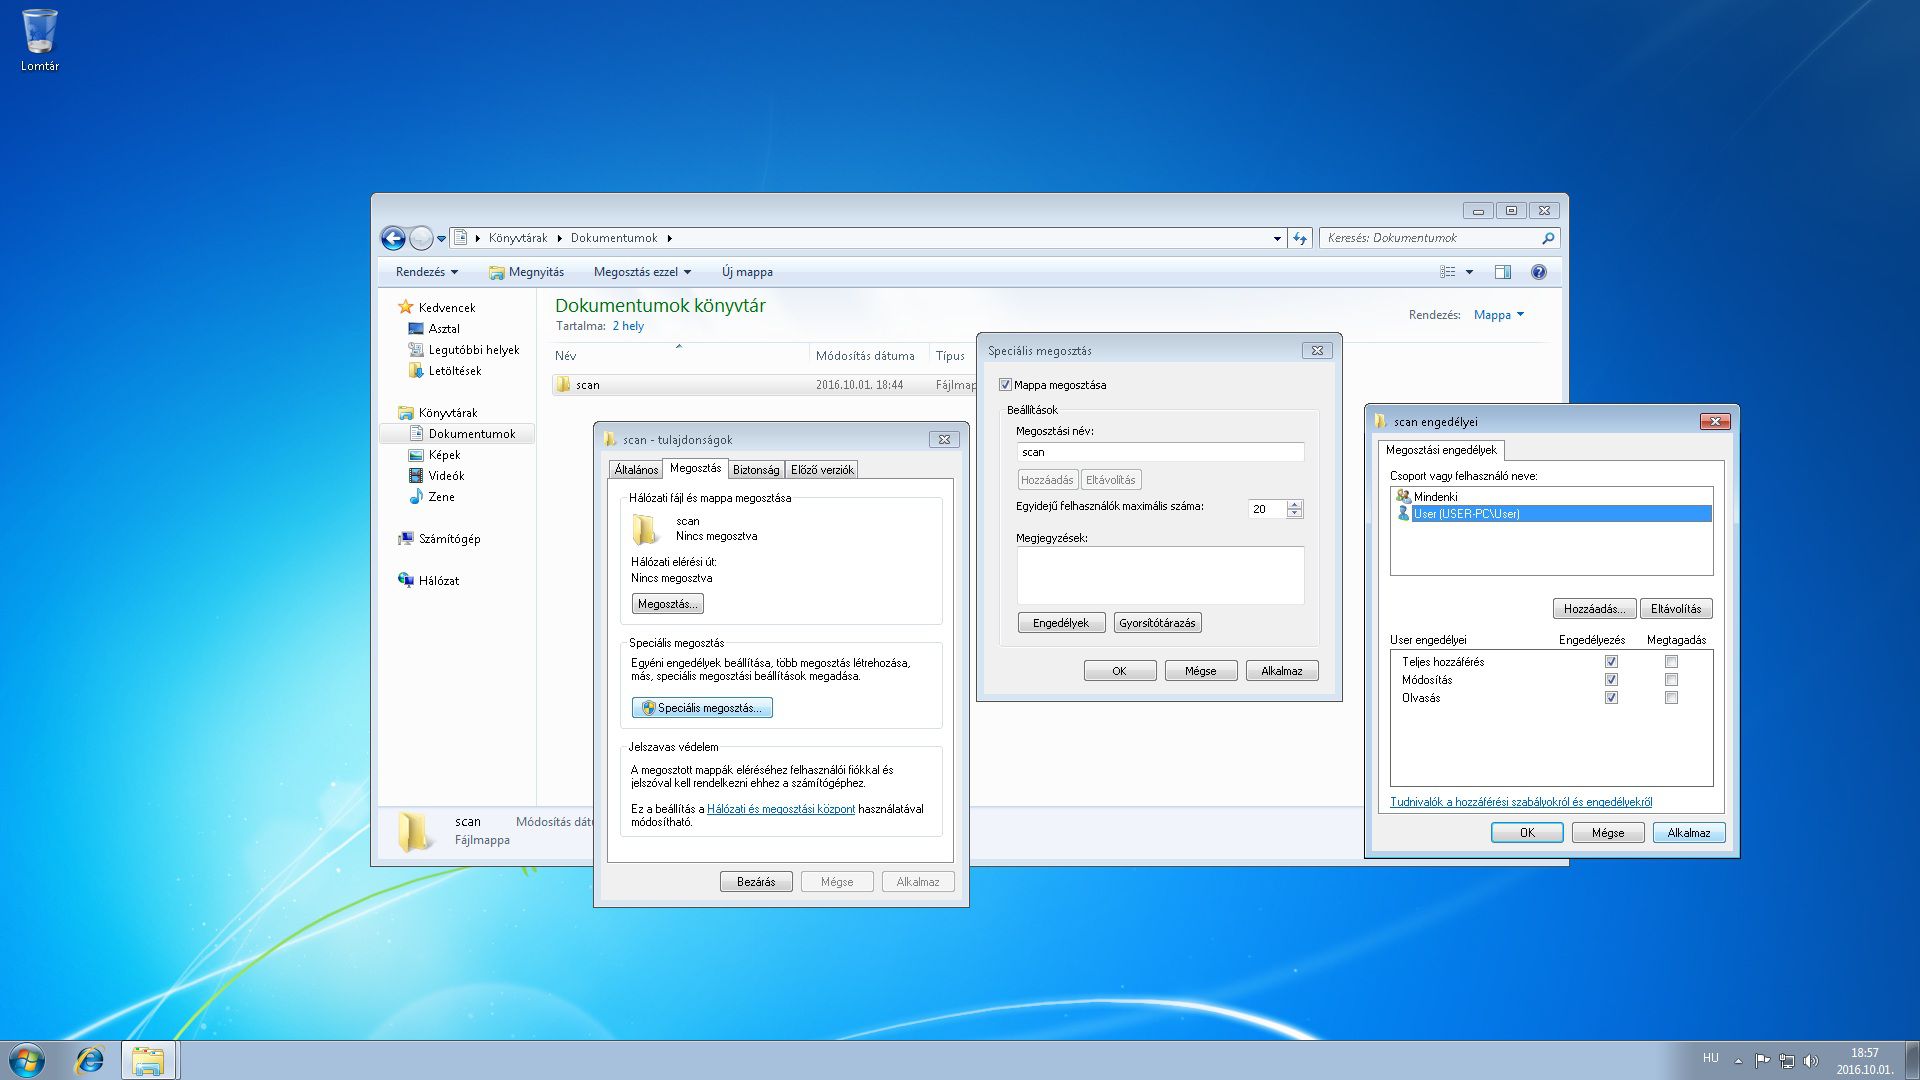This screenshot has width=1920, height=1080.
Task: Toggle the preview pane icon
Action: 1502,272
